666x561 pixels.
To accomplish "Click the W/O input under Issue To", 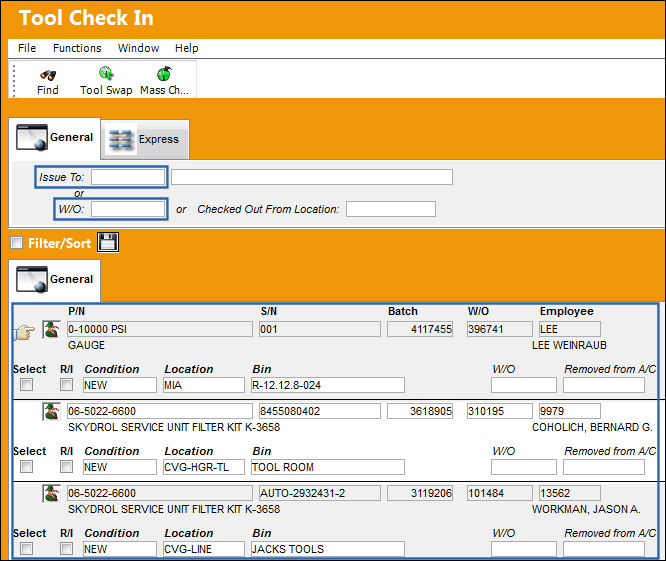I will click(x=128, y=209).
